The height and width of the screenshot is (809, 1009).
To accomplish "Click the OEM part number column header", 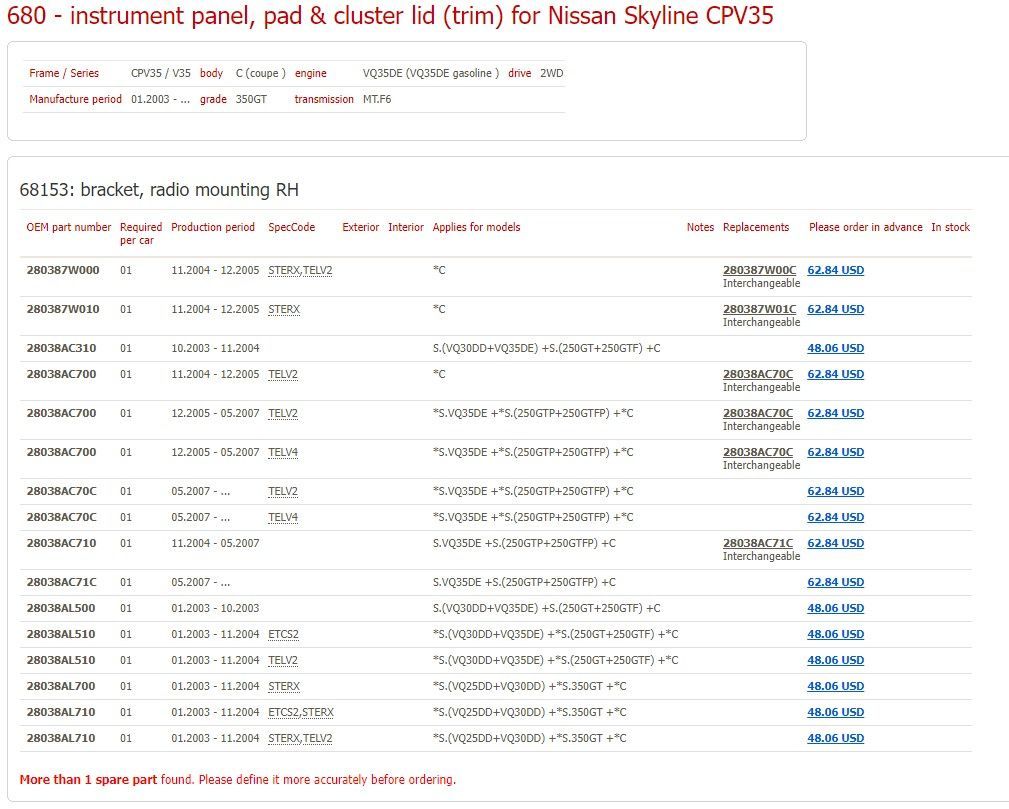I will pyautogui.click(x=69, y=227).
